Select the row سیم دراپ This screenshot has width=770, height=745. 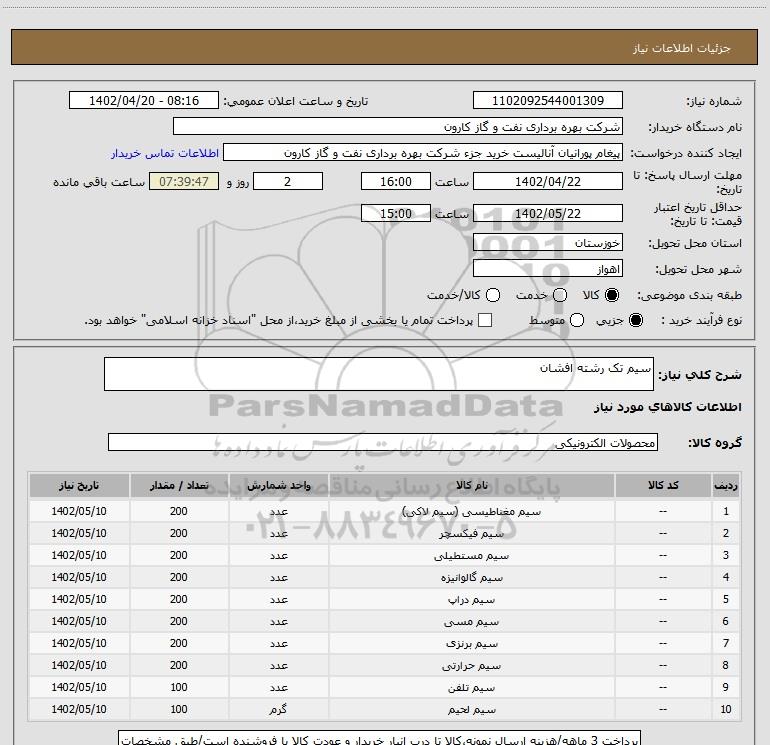(385, 599)
